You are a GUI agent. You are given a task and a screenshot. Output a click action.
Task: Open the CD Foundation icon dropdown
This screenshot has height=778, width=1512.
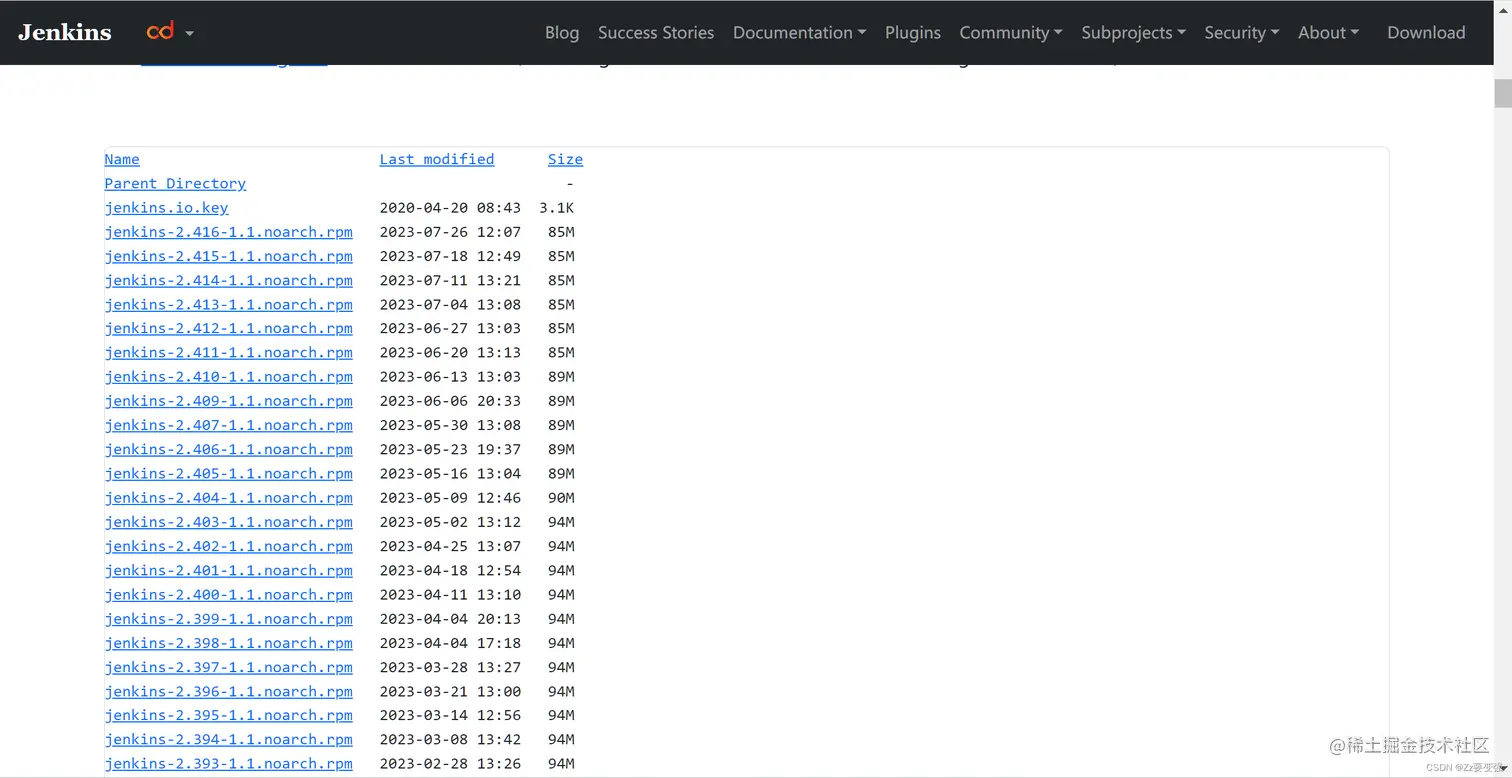pos(169,32)
